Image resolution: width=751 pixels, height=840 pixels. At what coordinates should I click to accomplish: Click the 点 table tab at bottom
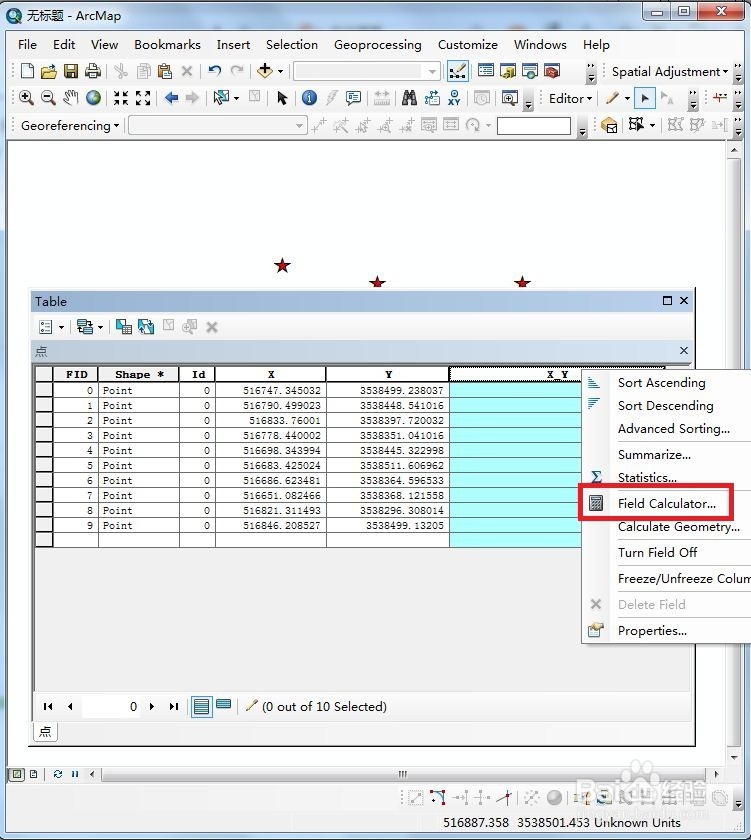(45, 732)
